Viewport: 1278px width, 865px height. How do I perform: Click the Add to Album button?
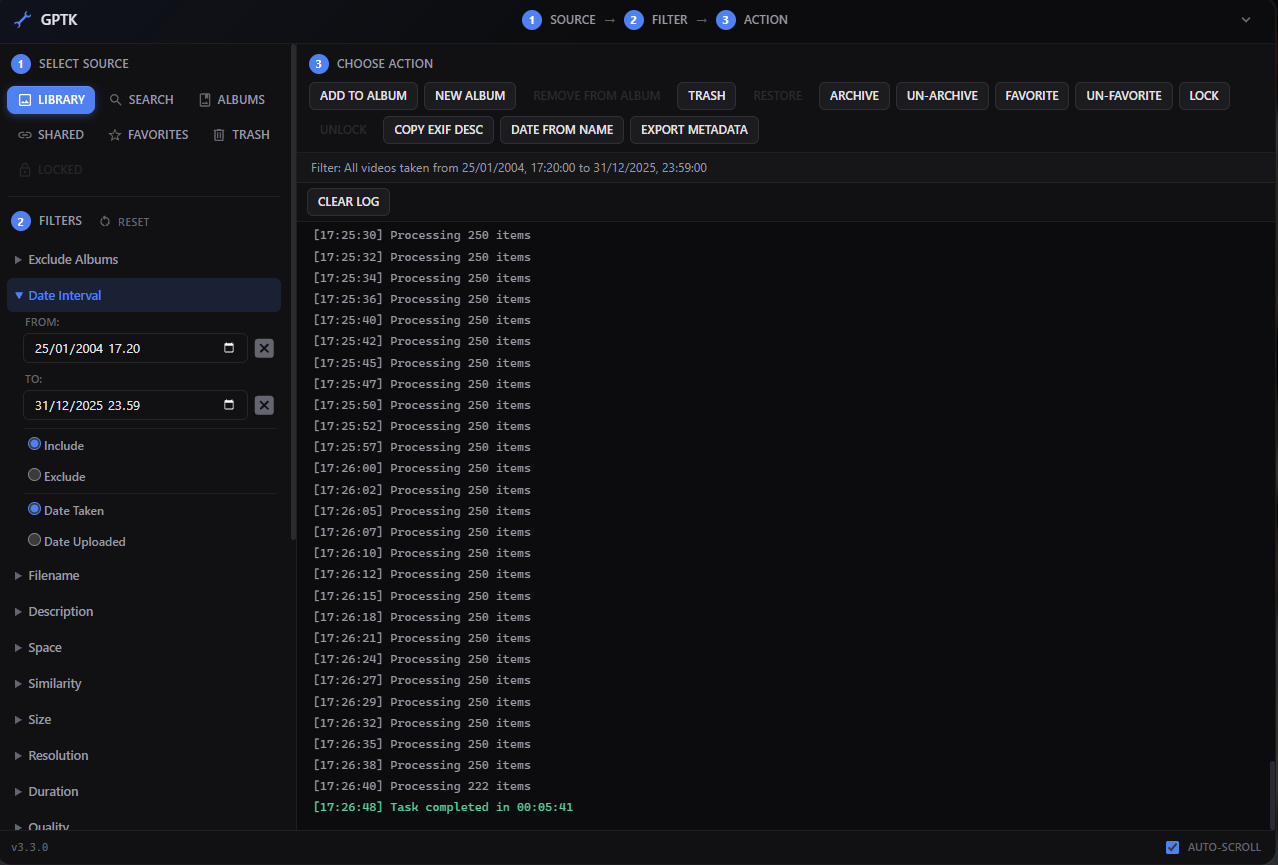tap(363, 96)
